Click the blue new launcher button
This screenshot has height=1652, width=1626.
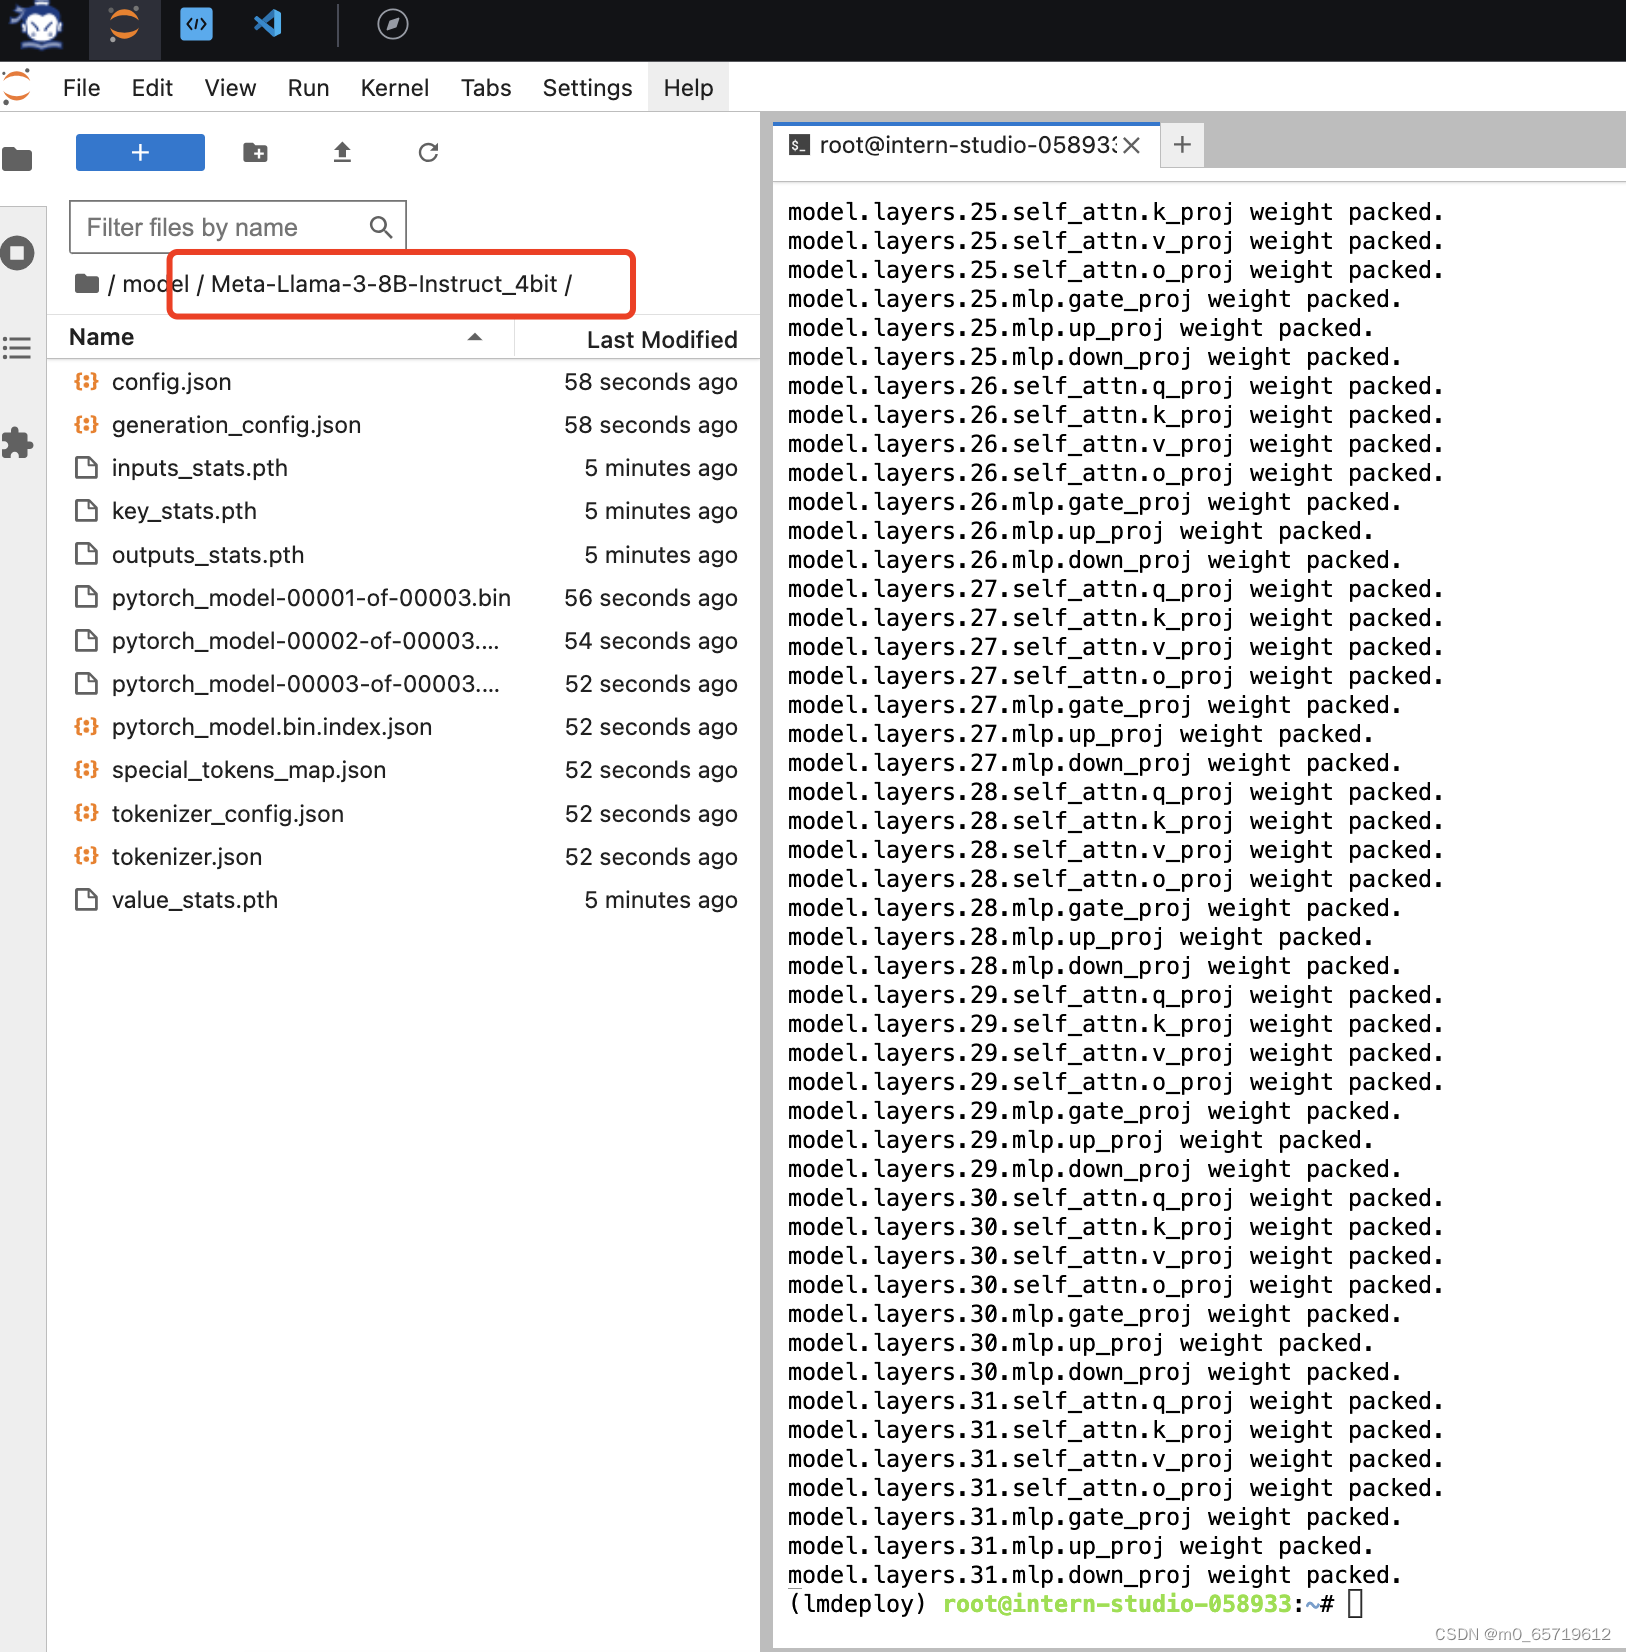(139, 152)
